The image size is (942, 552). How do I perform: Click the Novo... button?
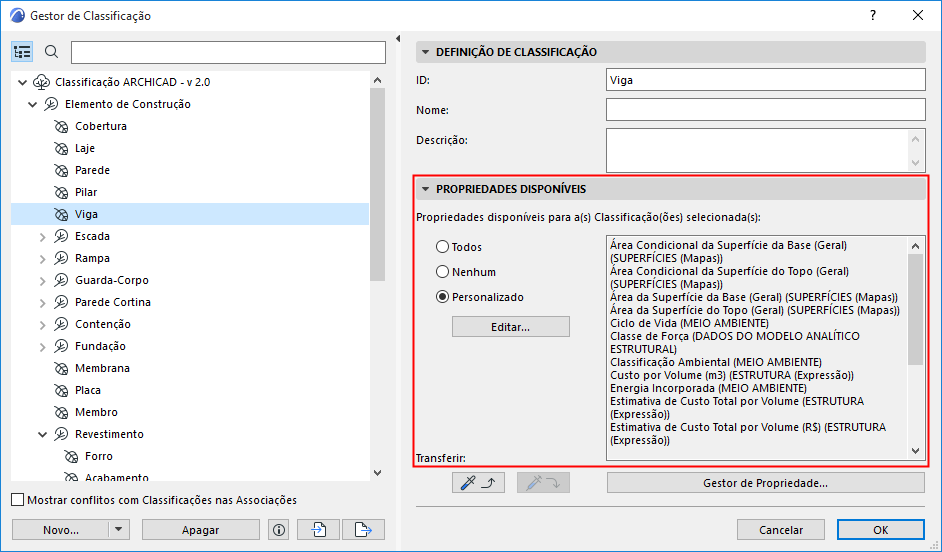[x=61, y=530]
